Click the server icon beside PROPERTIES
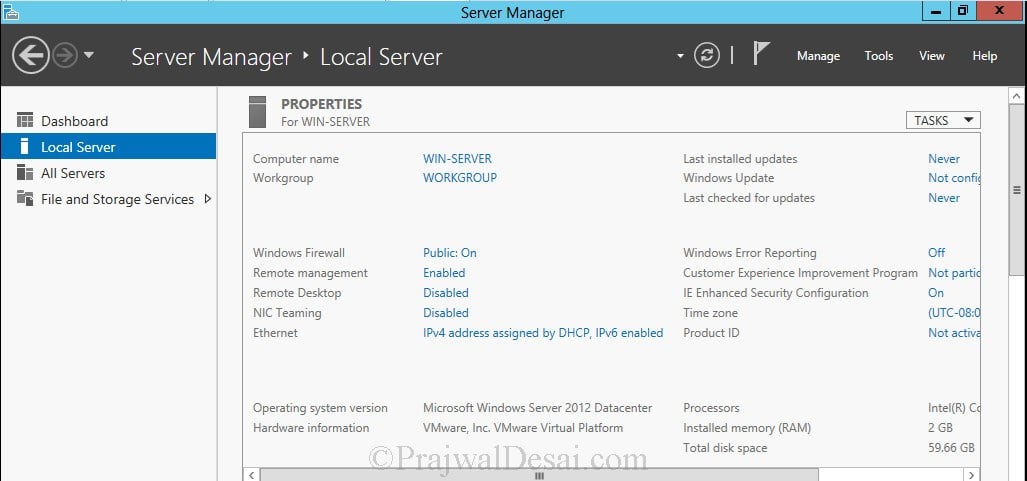The width and height of the screenshot is (1027, 481). click(257, 111)
